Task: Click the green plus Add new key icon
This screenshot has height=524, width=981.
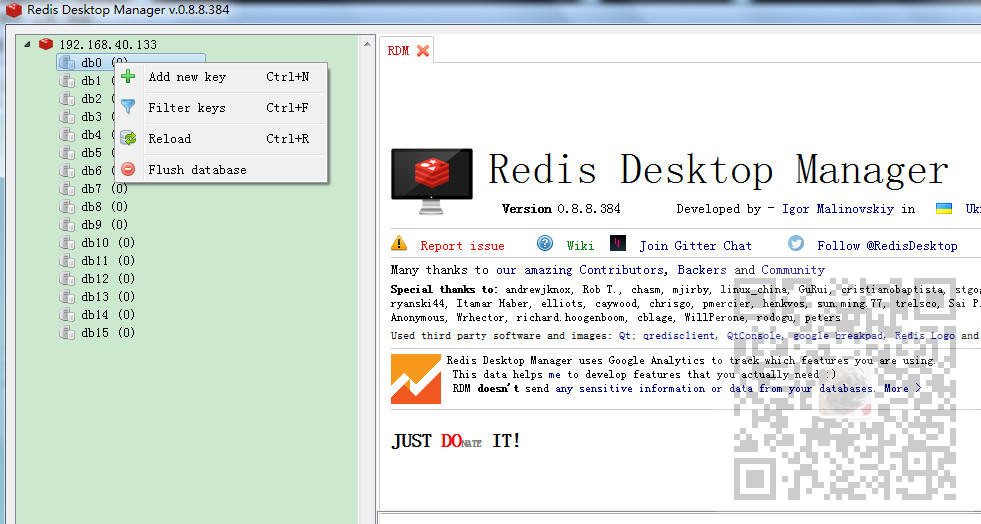Action: pos(128,76)
